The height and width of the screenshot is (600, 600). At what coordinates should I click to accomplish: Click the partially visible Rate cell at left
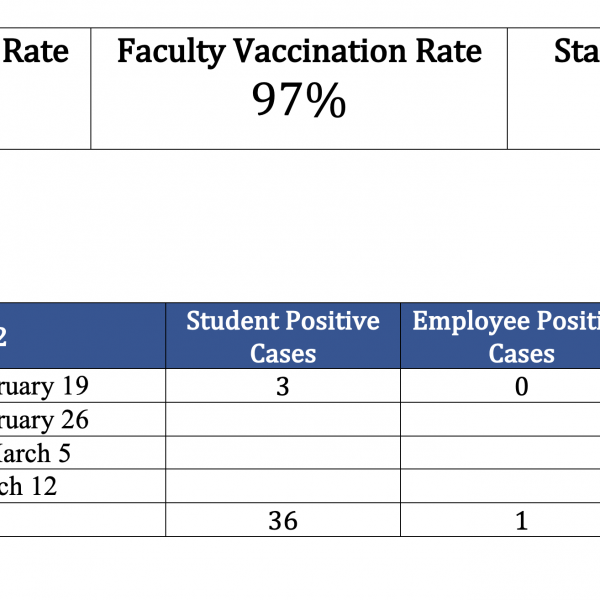(42, 52)
